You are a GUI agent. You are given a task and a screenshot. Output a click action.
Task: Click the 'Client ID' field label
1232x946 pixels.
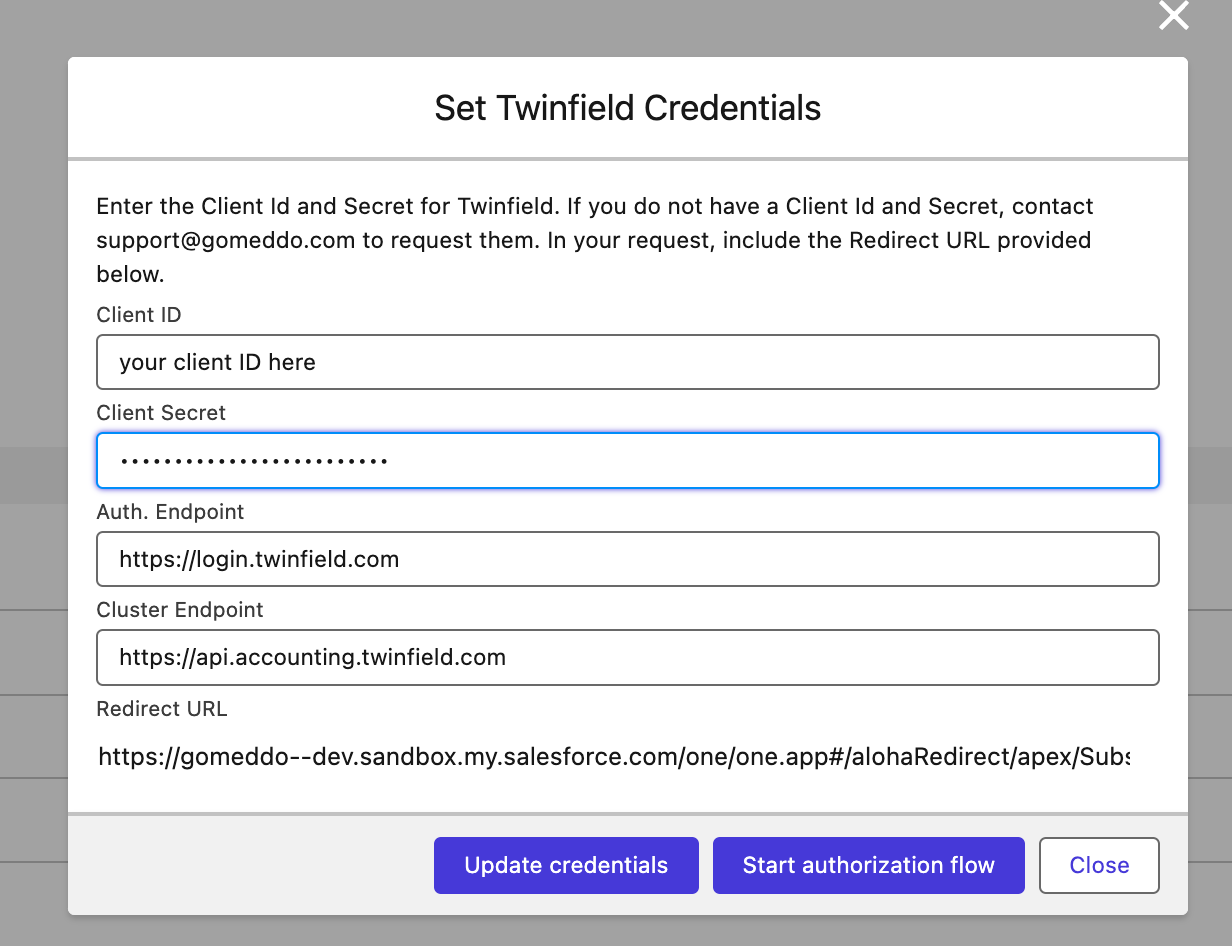139,315
